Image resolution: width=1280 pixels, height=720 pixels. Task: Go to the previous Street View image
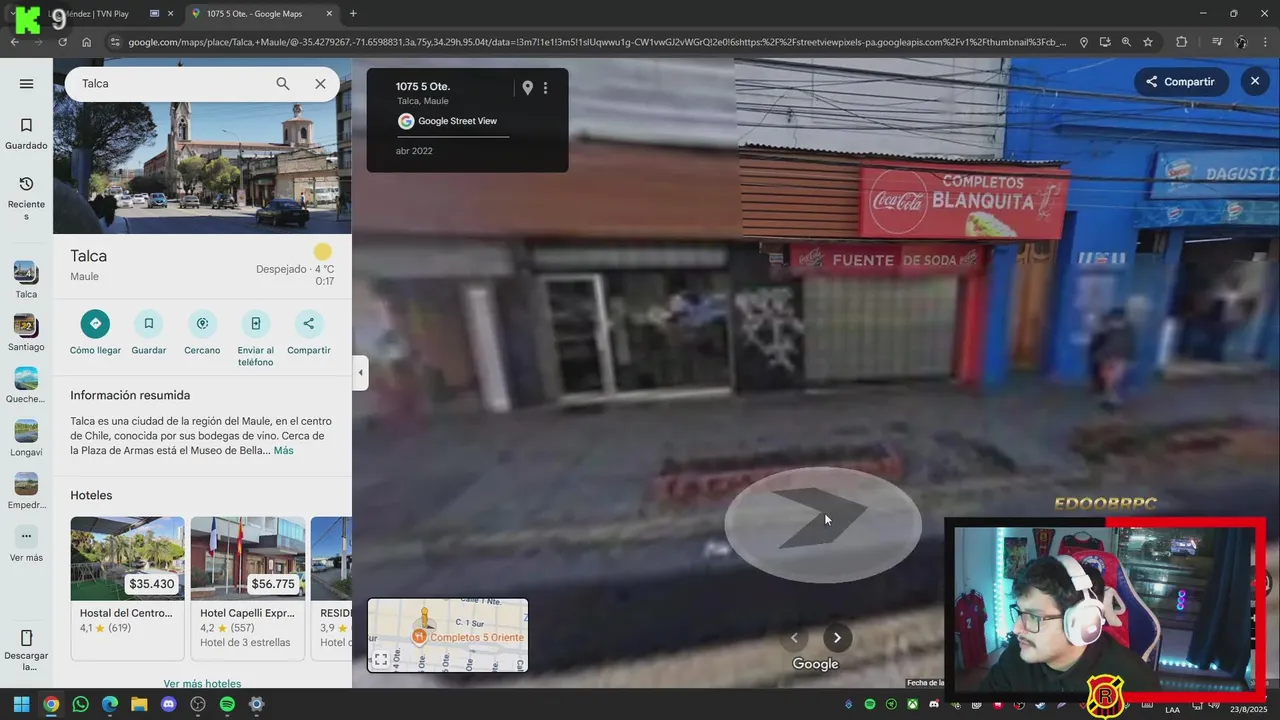(794, 638)
